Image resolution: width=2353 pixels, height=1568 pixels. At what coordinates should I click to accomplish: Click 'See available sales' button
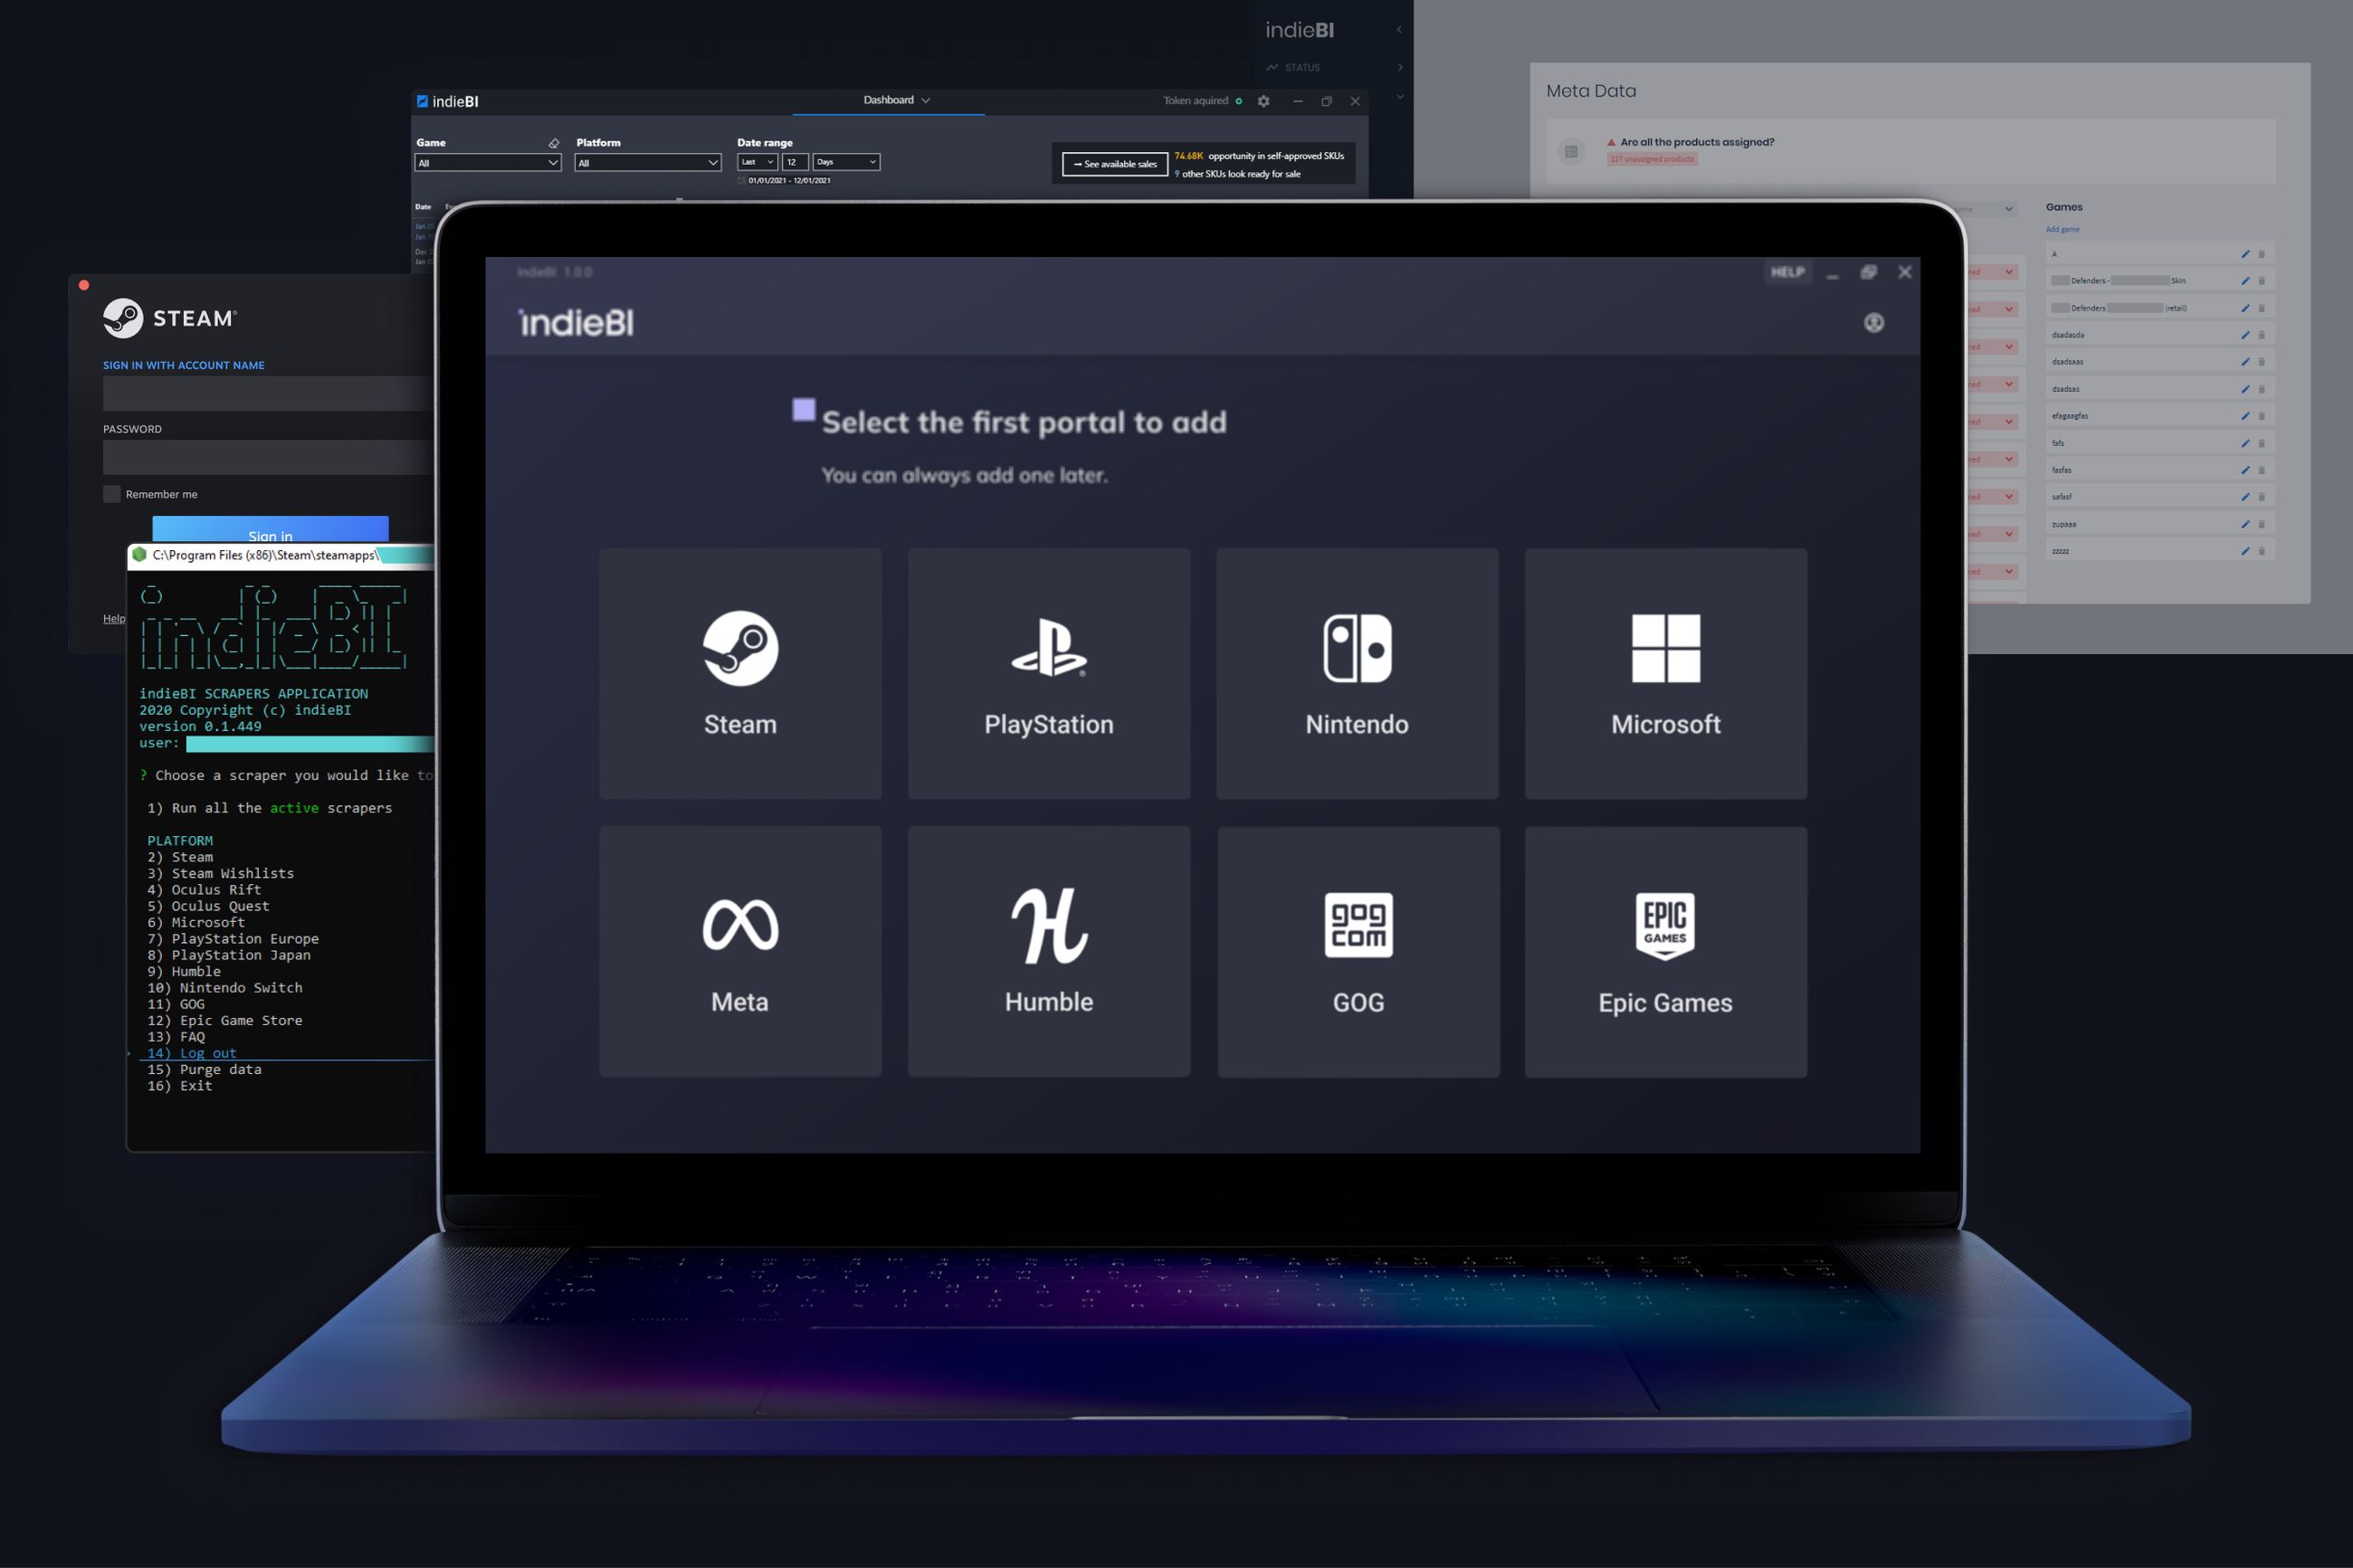(x=1115, y=164)
